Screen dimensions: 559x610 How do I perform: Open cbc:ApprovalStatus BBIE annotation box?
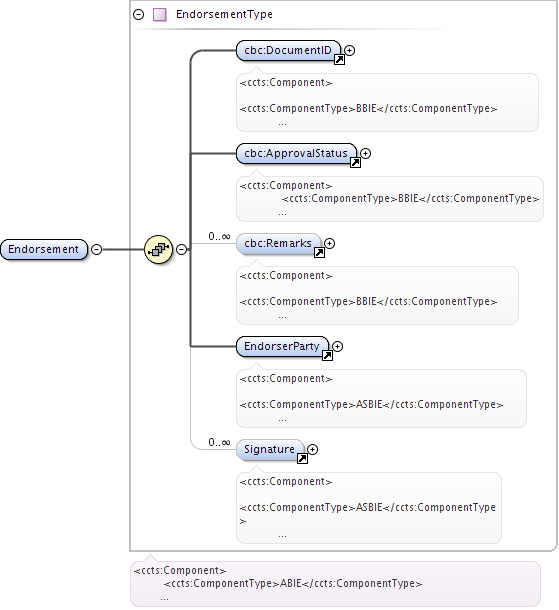(x=390, y=199)
